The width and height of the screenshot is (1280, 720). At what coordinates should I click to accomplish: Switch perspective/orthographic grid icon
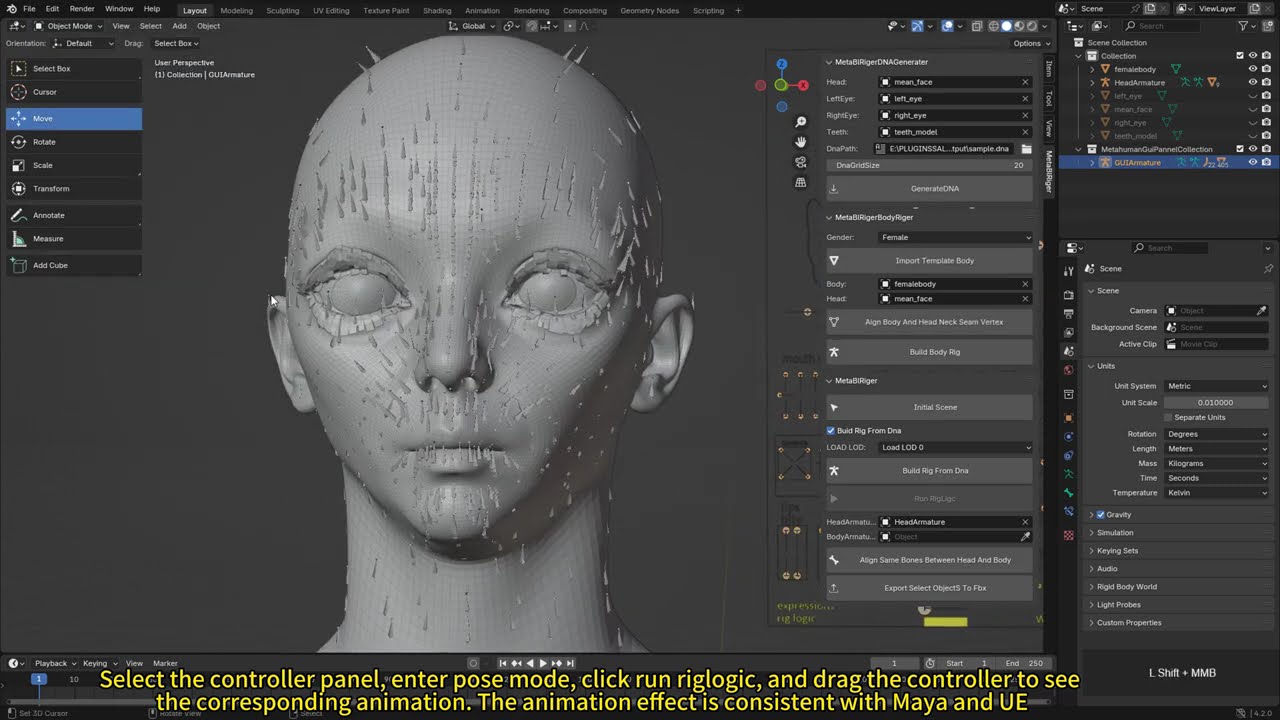point(800,182)
